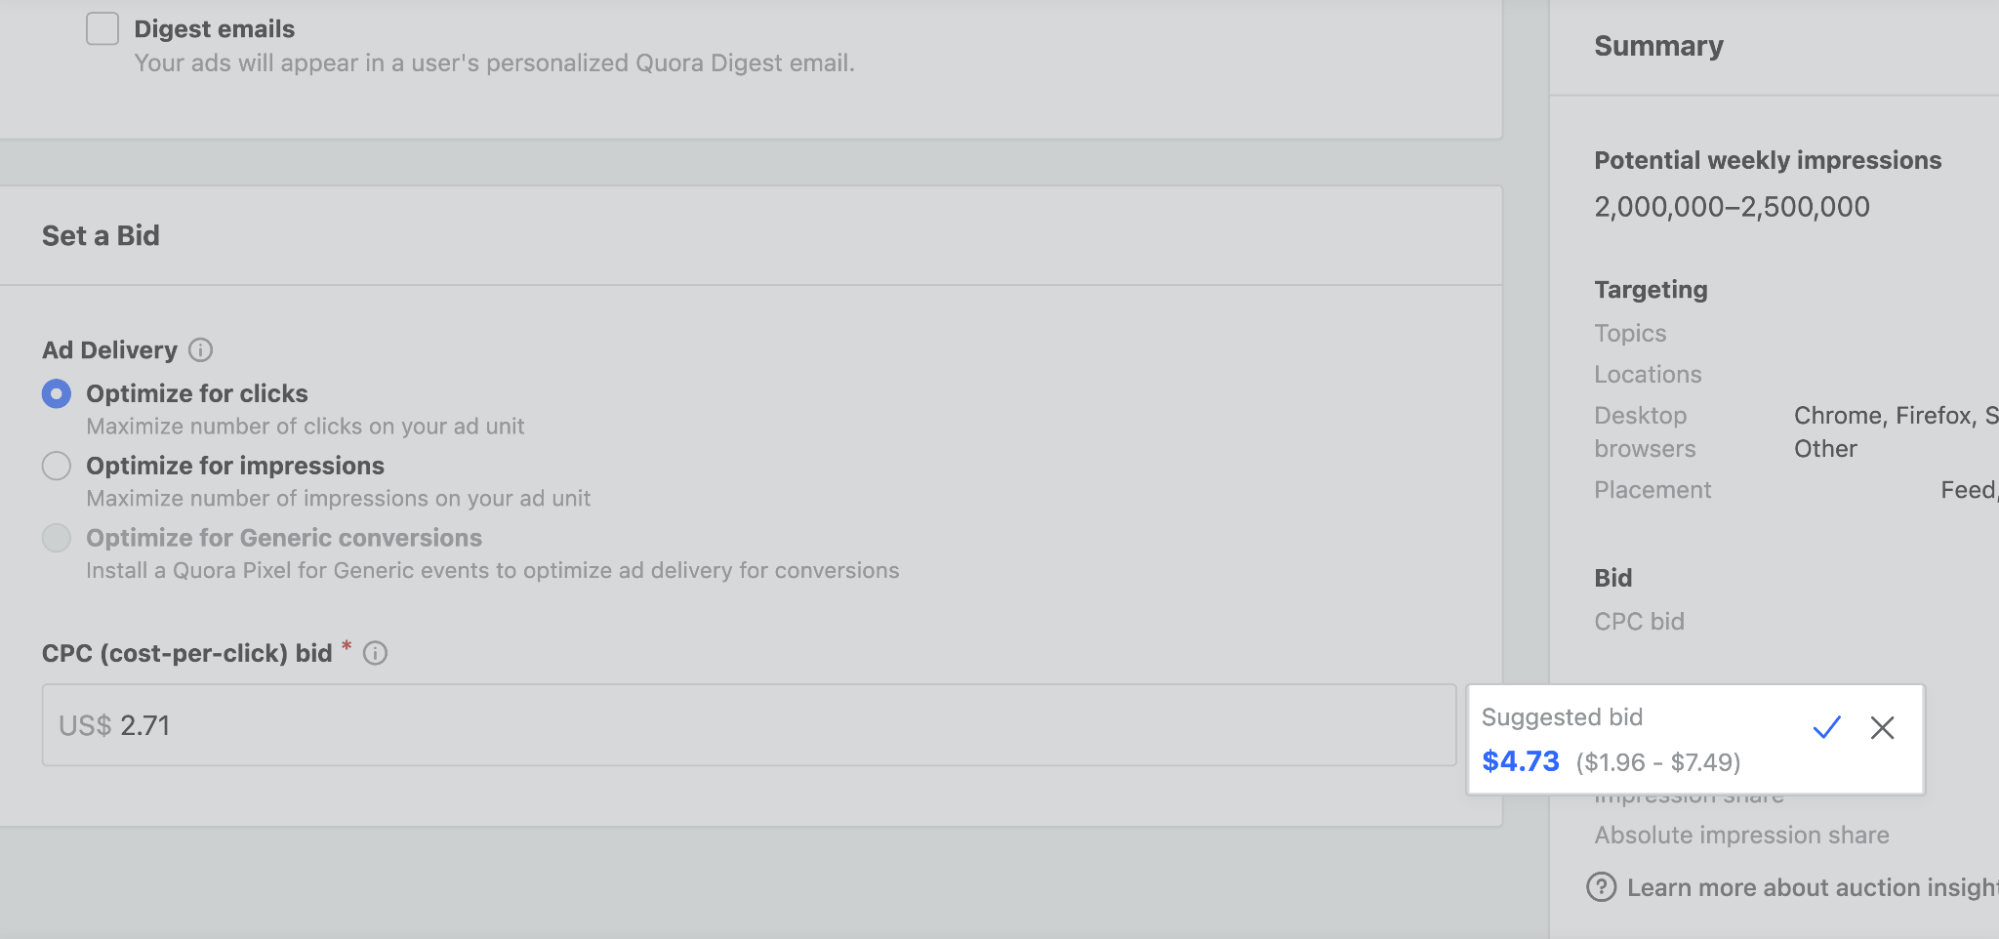Accept the suggested bid checkmark

coord(1826,728)
